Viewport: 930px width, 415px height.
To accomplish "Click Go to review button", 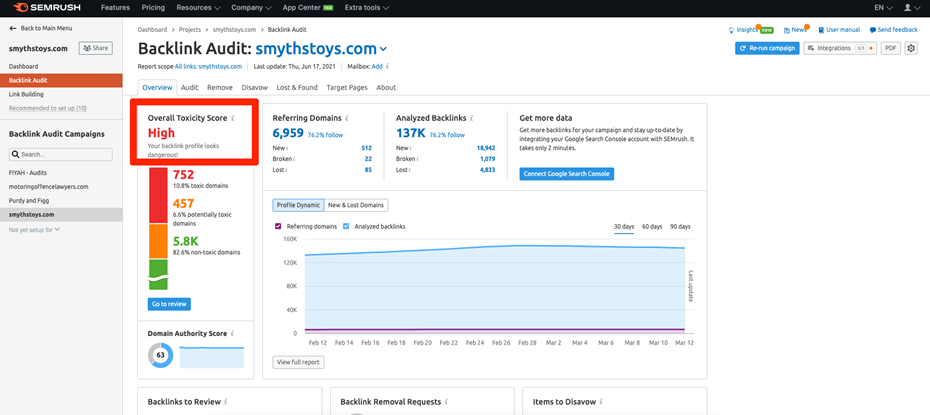I will (x=169, y=304).
